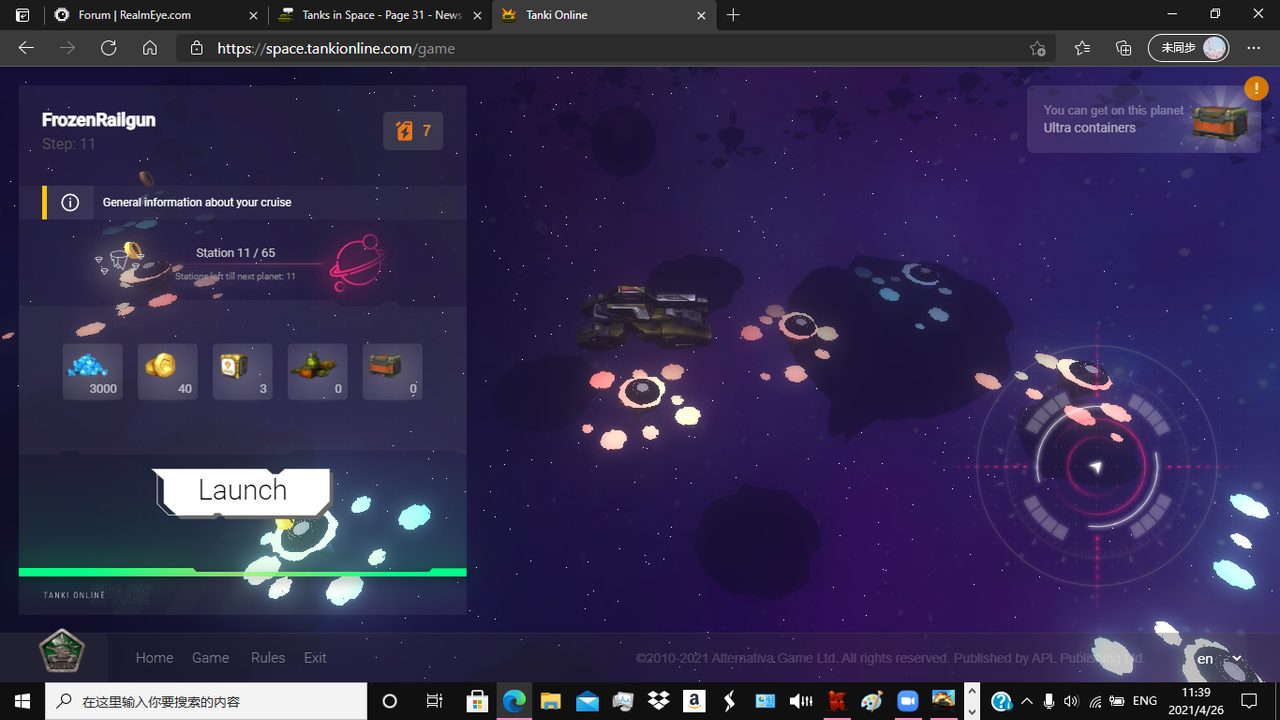Screen dimensions: 1280x720
Task: Click the info icon beside General information
Action: coord(70,202)
